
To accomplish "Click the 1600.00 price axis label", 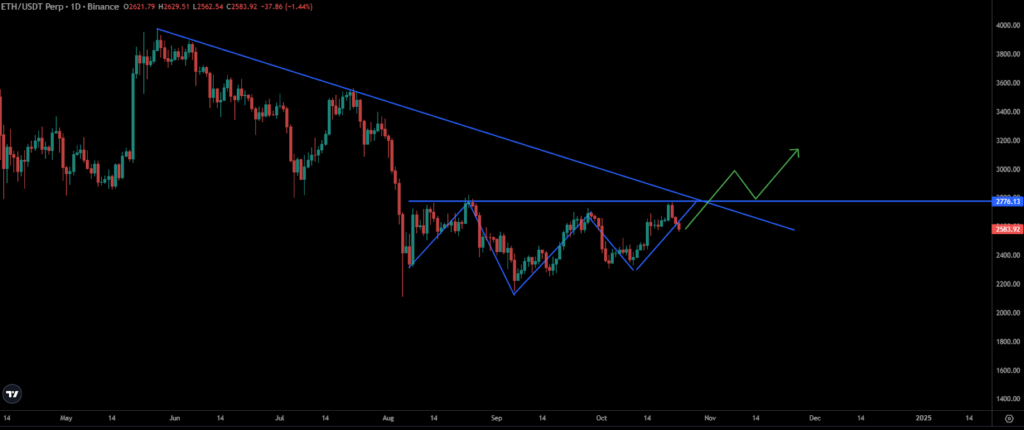I will [1006, 371].
